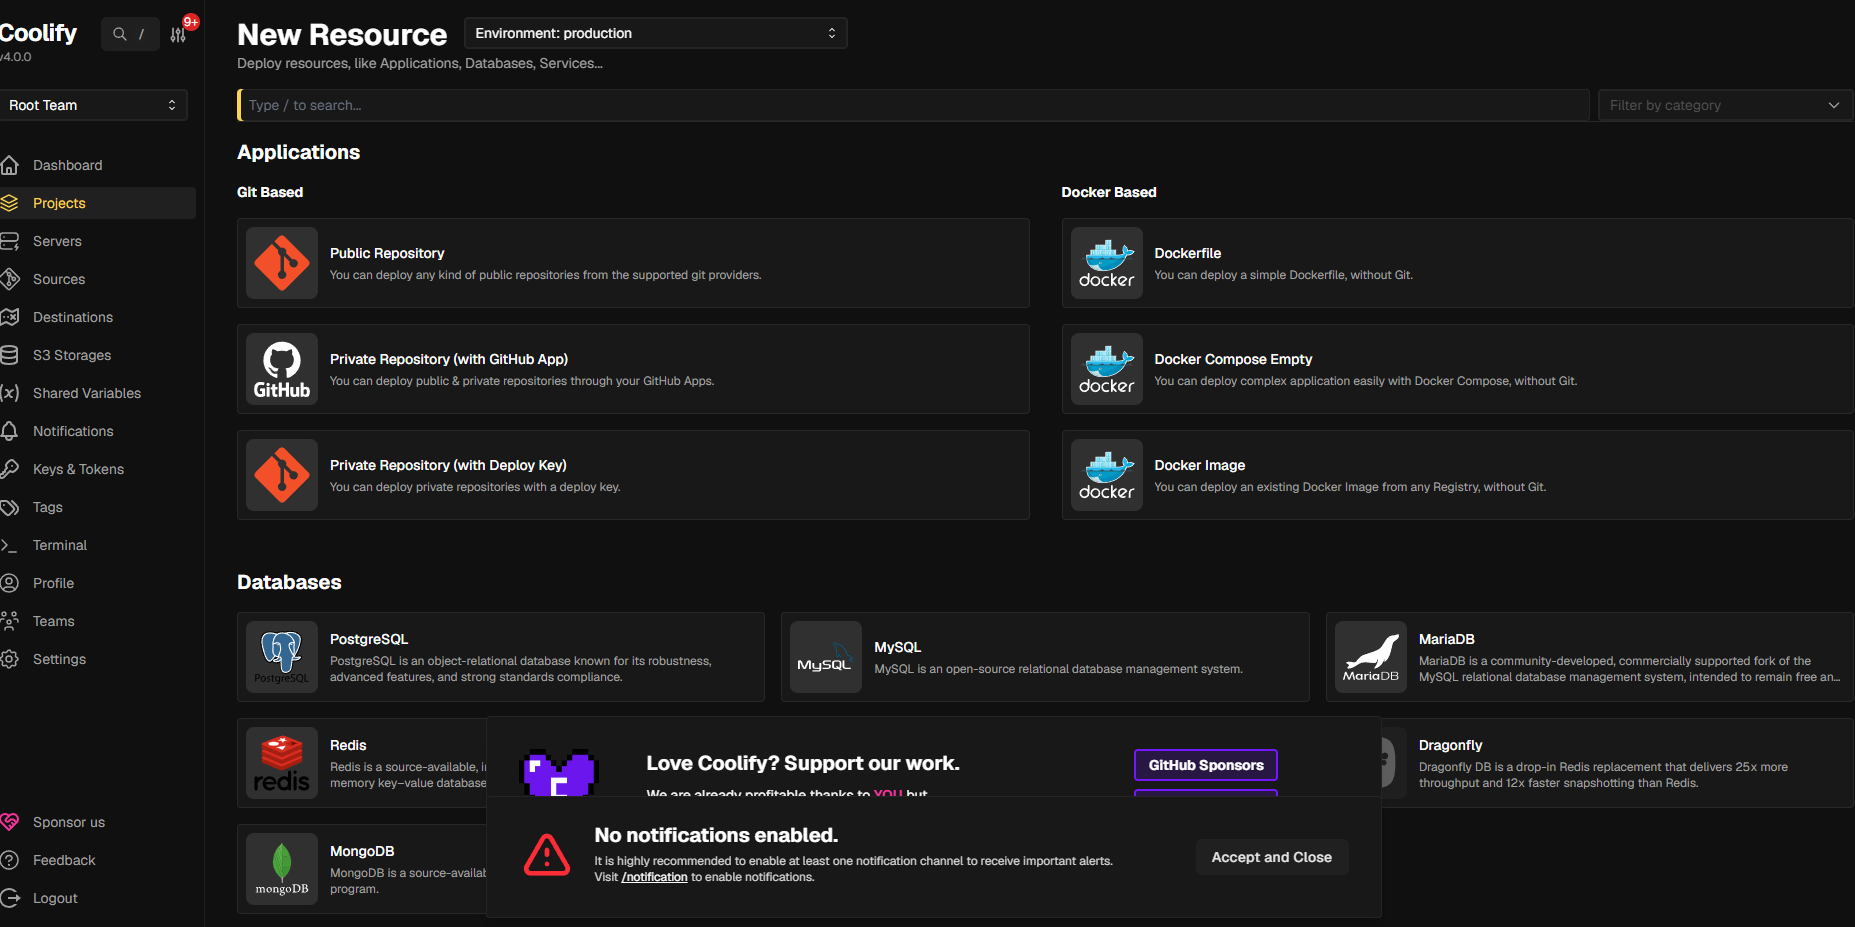Screen dimensions: 1855x927
Task: Click the GitHub Sponsors button
Action: (1206, 765)
